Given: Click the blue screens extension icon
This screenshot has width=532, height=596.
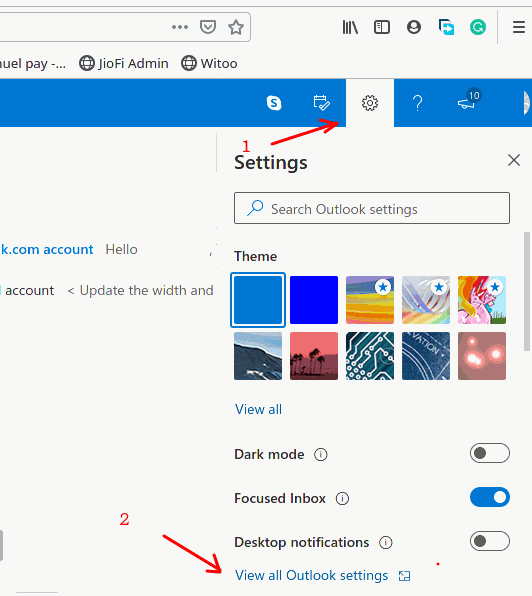Looking at the screenshot, I should coord(446,27).
